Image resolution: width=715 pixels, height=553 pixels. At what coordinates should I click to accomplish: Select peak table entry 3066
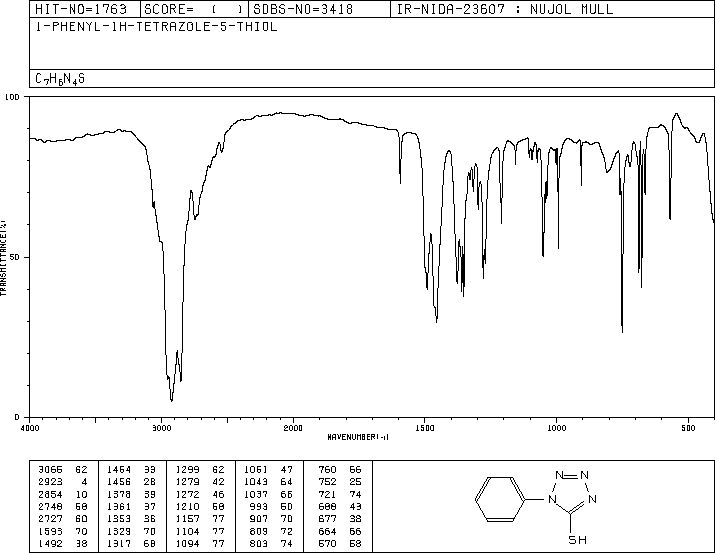50,469
